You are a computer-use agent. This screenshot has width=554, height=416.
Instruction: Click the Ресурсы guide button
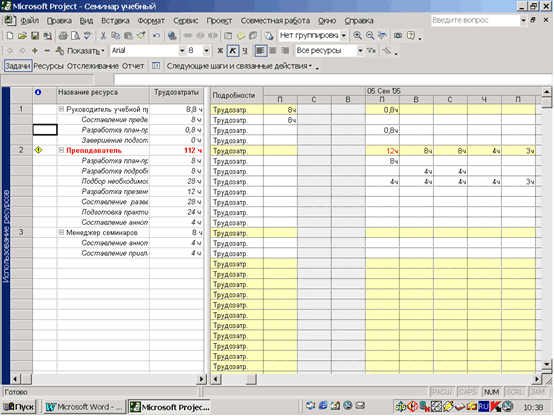48,66
